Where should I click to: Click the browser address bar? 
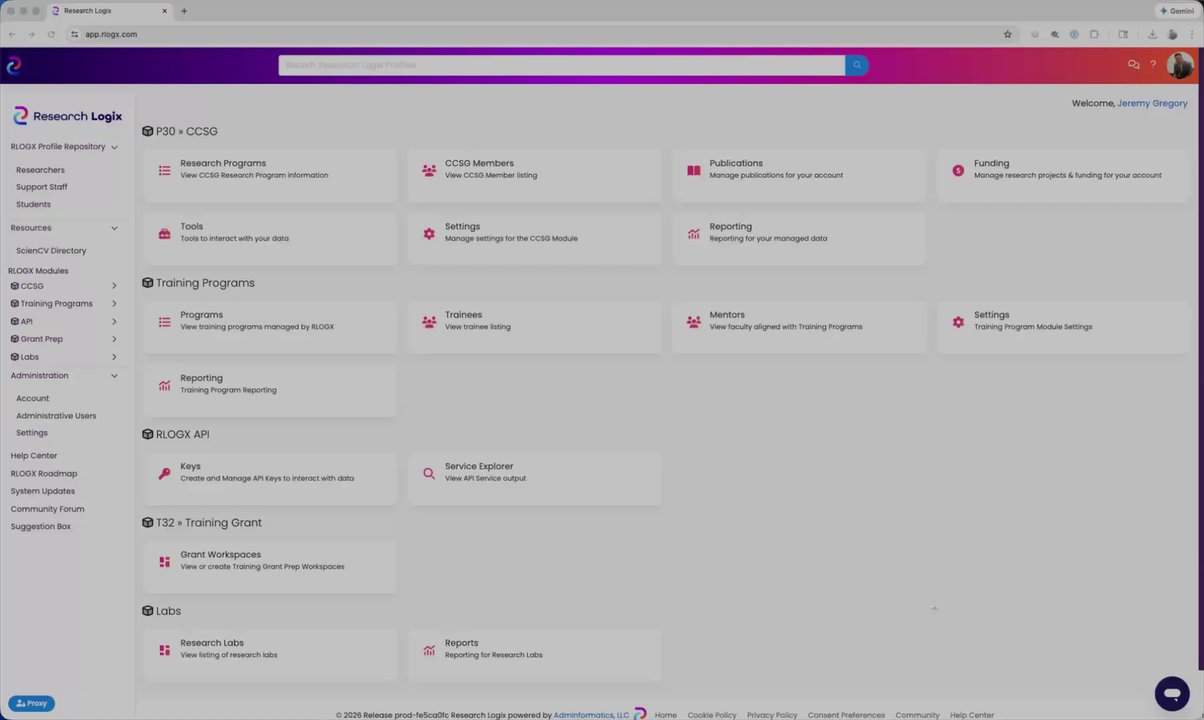540,34
